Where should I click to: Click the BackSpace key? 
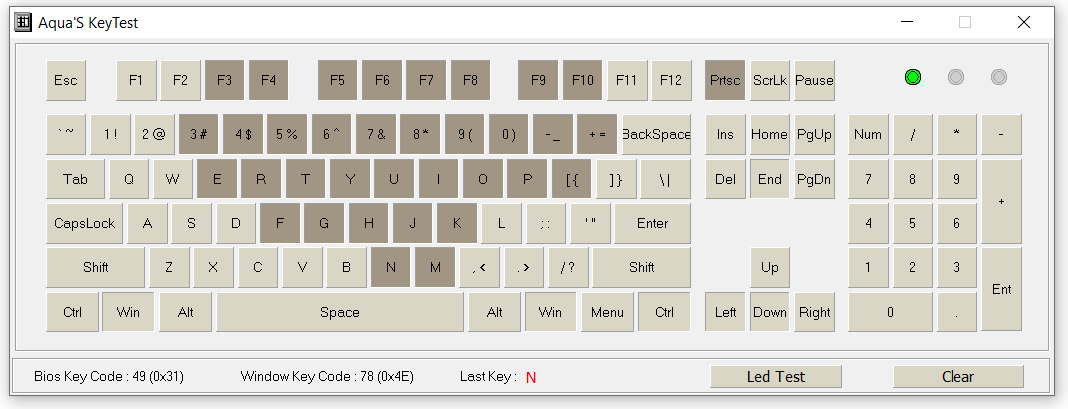pyautogui.click(x=656, y=134)
